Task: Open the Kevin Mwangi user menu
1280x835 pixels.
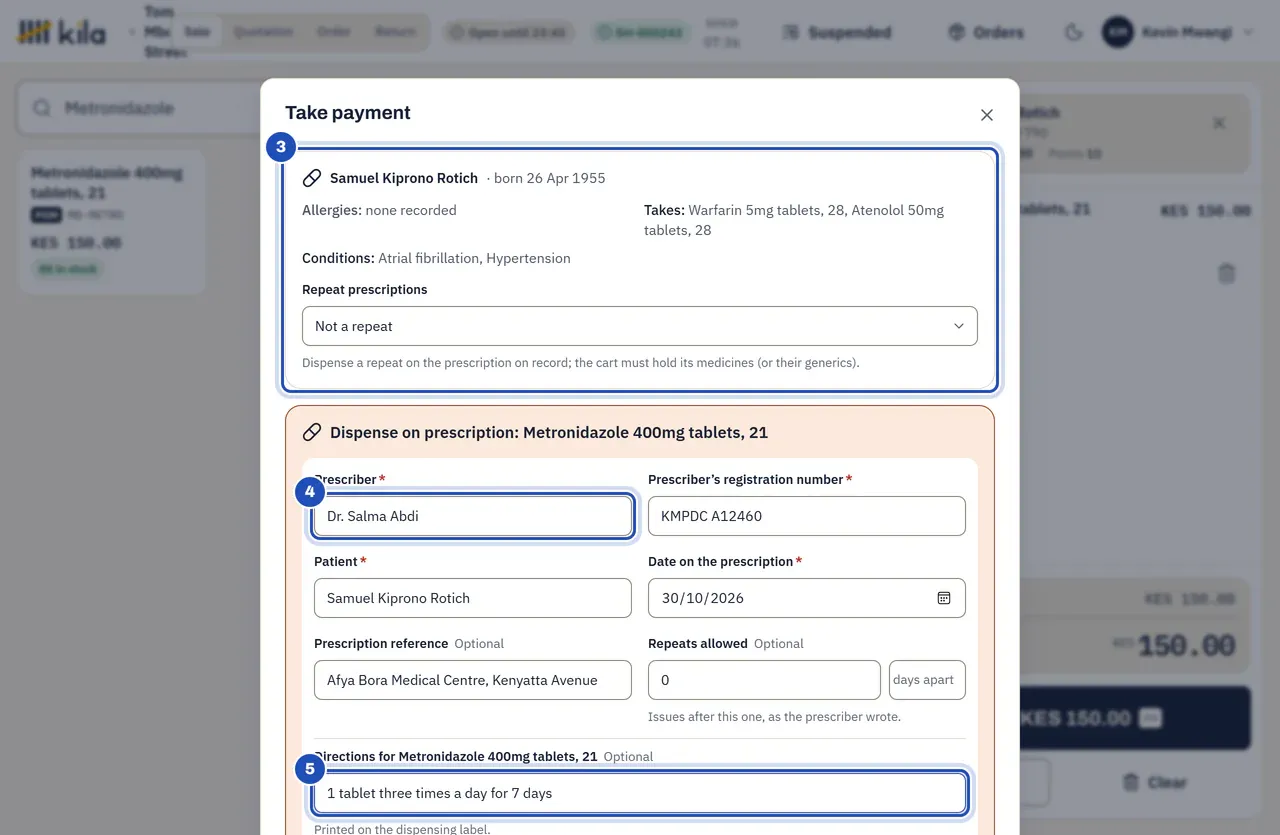Action: 1178,32
